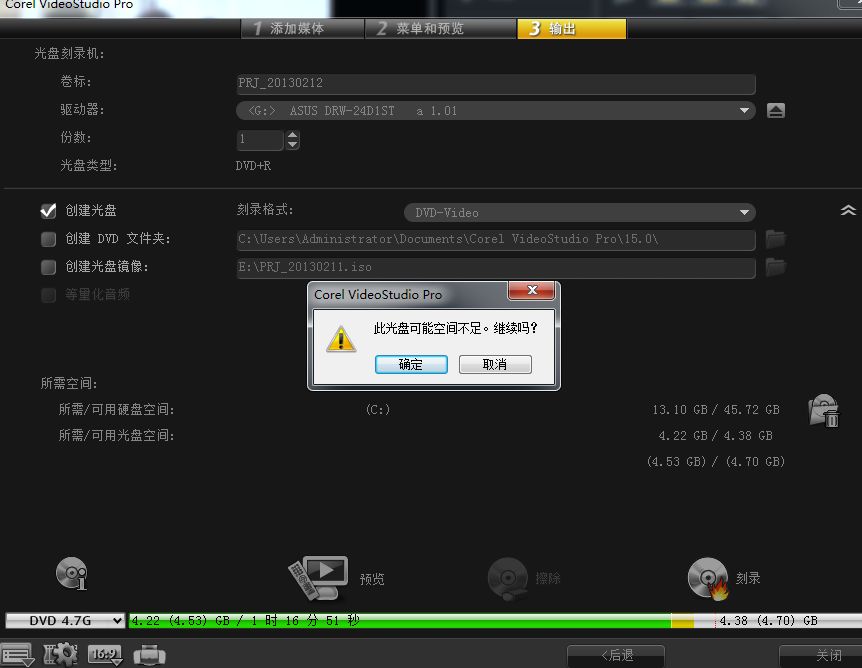Browse folder for disc image path
This screenshot has height=668, width=862.
point(776,267)
